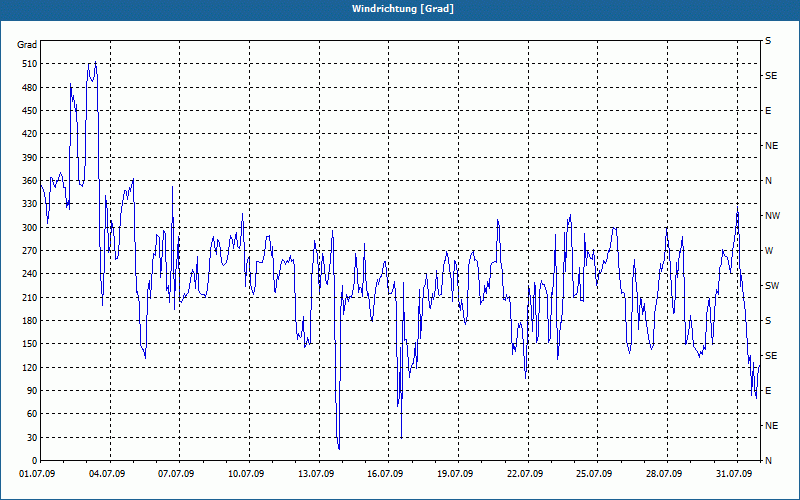Click the 150 y-axis value
The height and width of the screenshot is (500, 800).
tap(30, 343)
